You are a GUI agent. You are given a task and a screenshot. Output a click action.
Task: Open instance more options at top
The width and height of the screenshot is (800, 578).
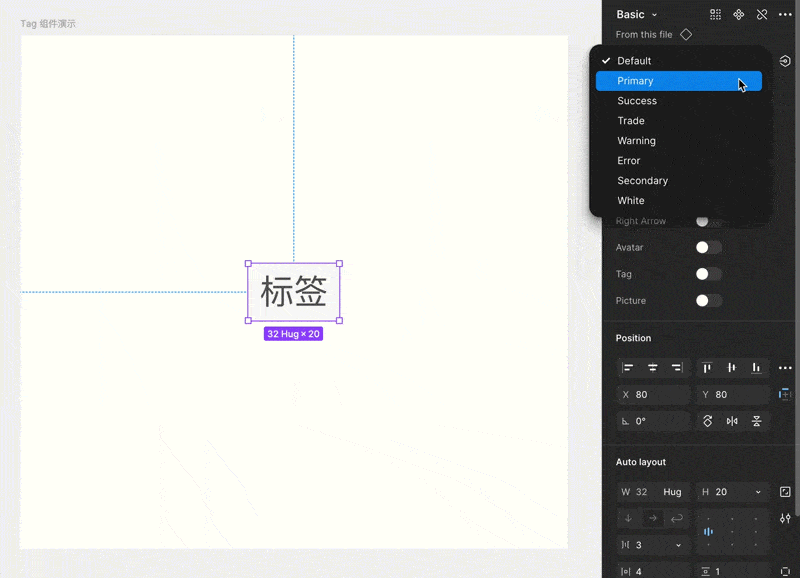785,14
